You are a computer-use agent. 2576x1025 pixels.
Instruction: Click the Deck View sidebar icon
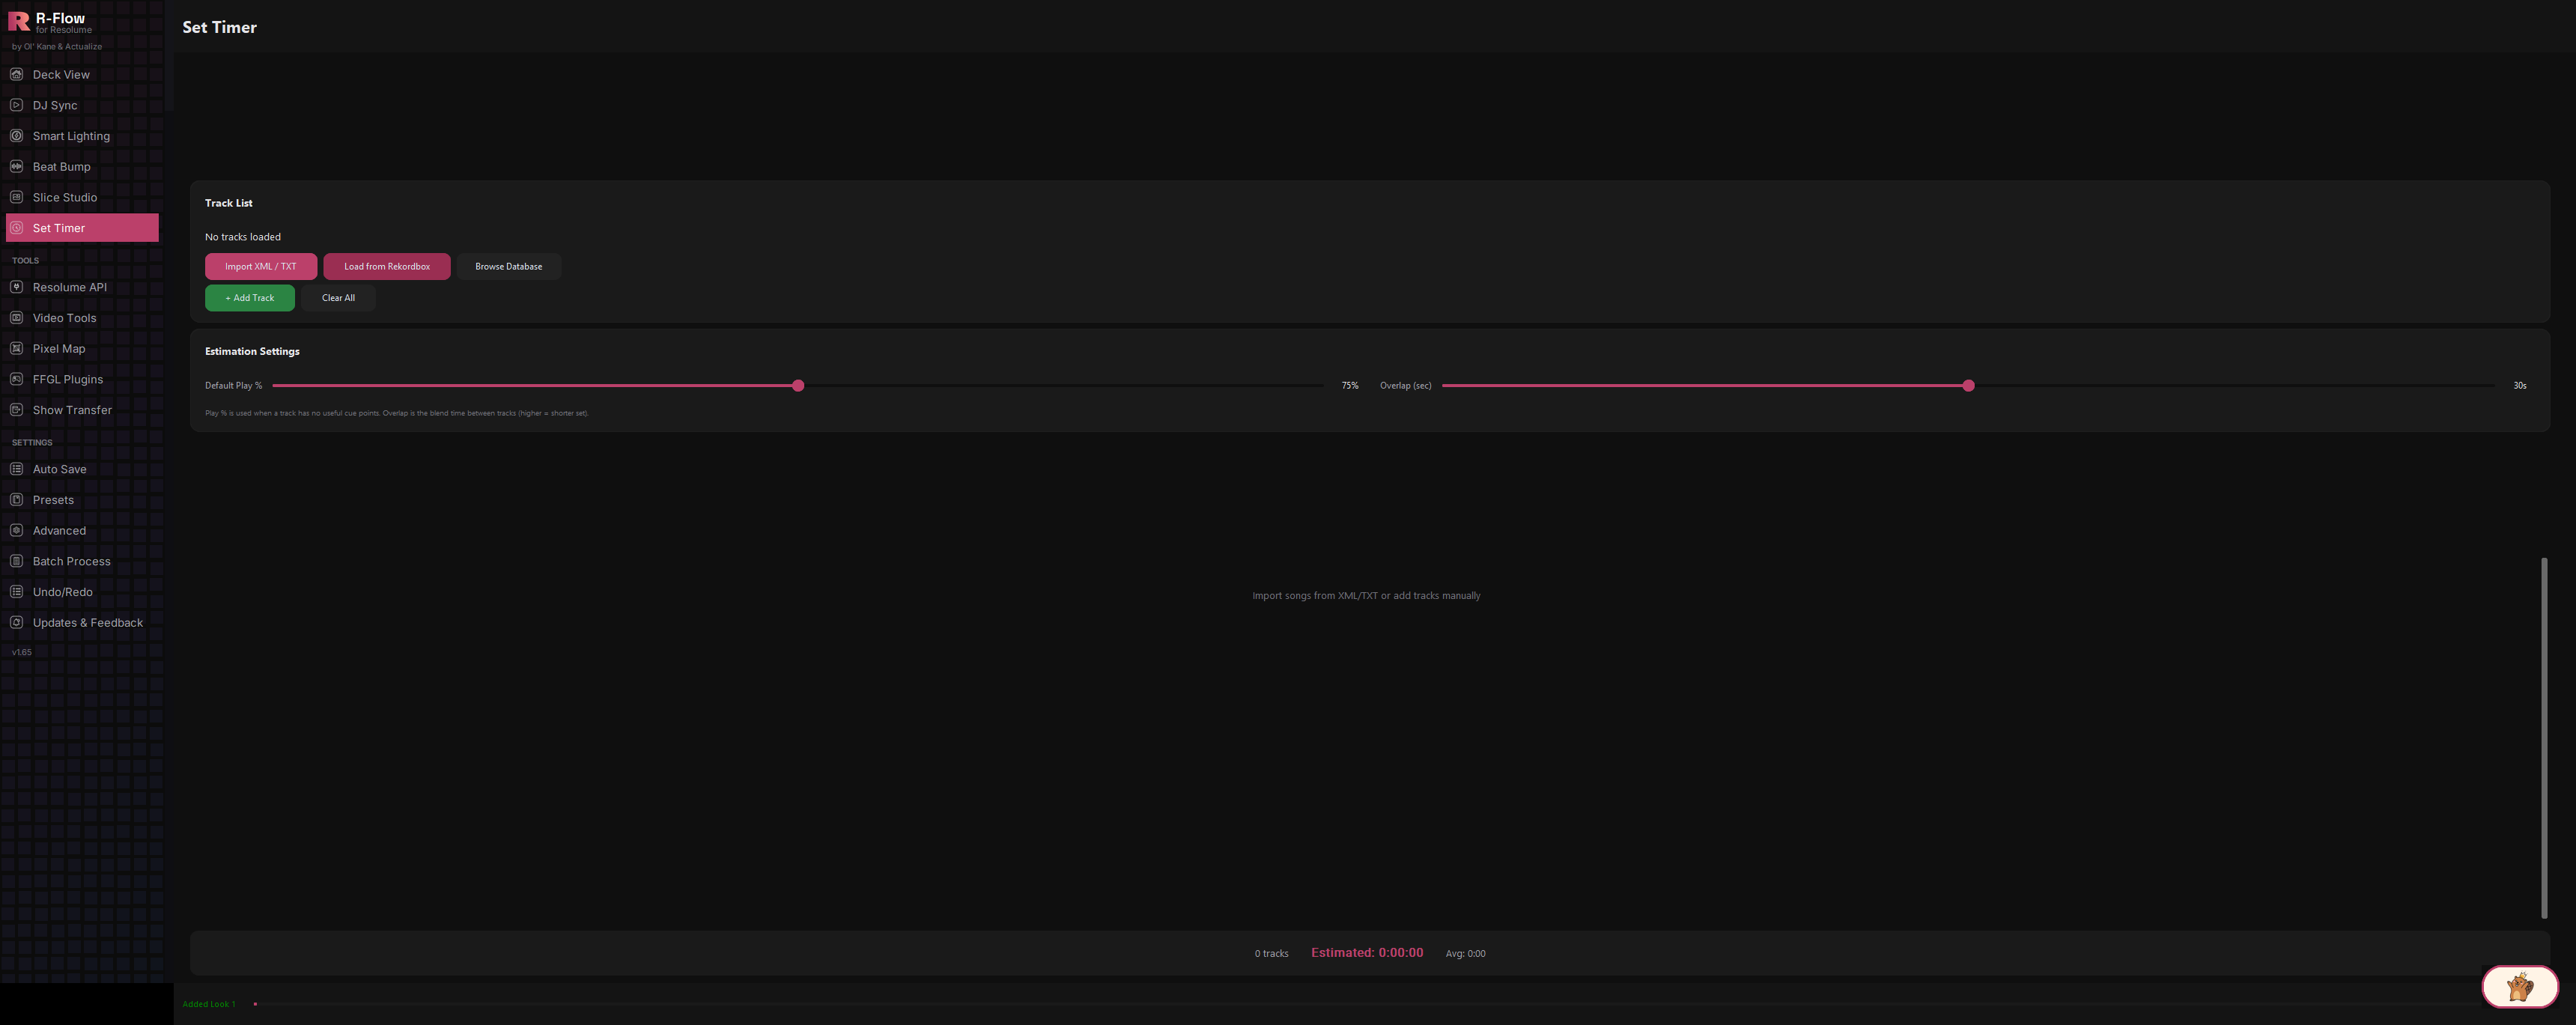pos(16,74)
